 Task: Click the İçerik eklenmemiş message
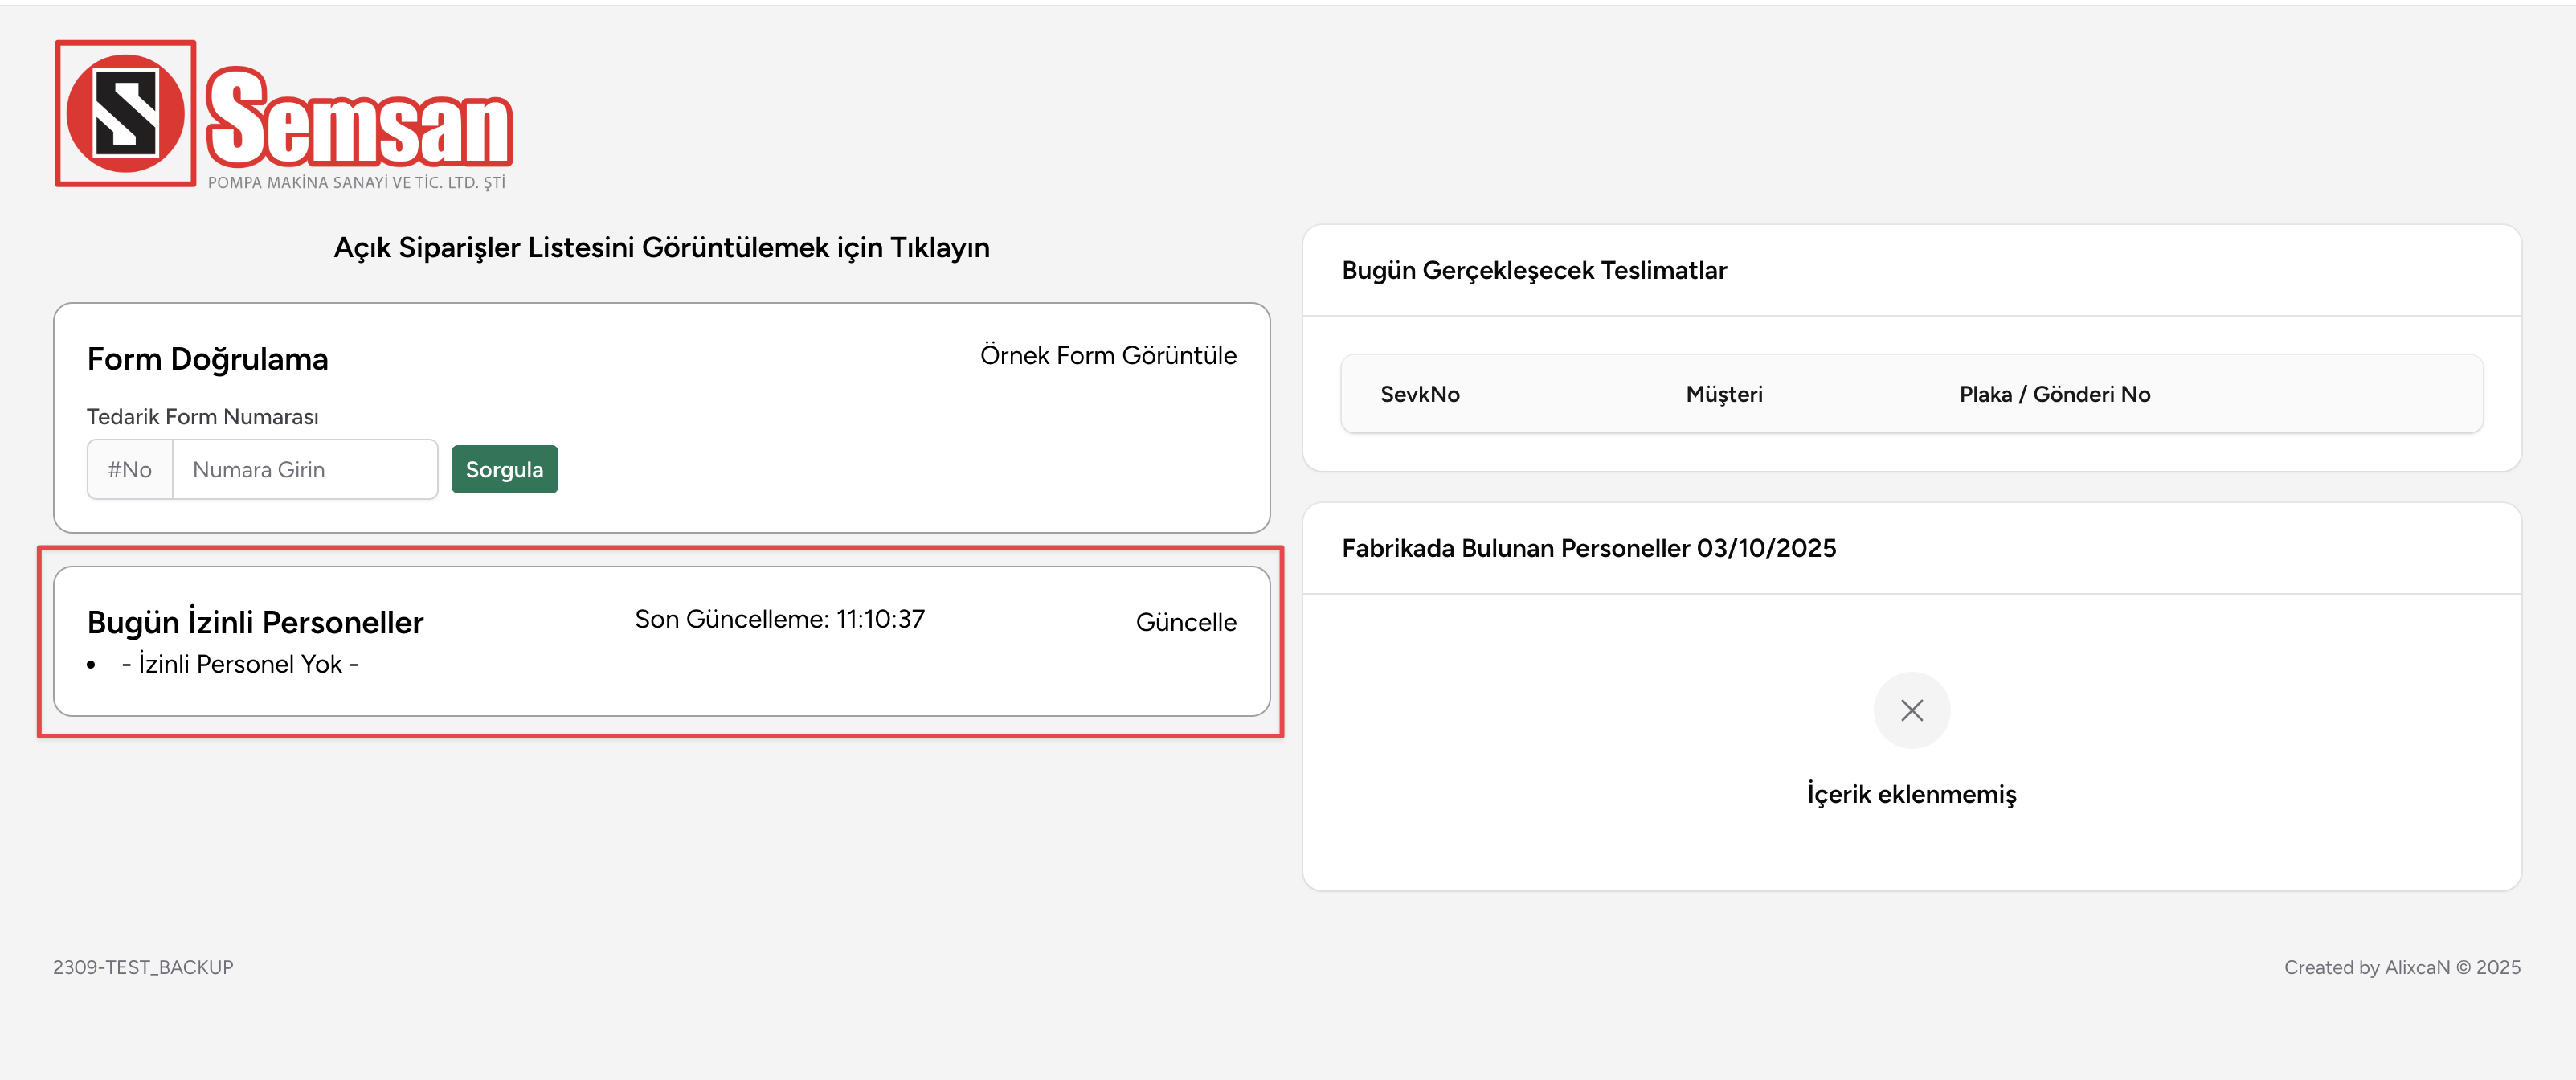click(x=1911, y=794)
